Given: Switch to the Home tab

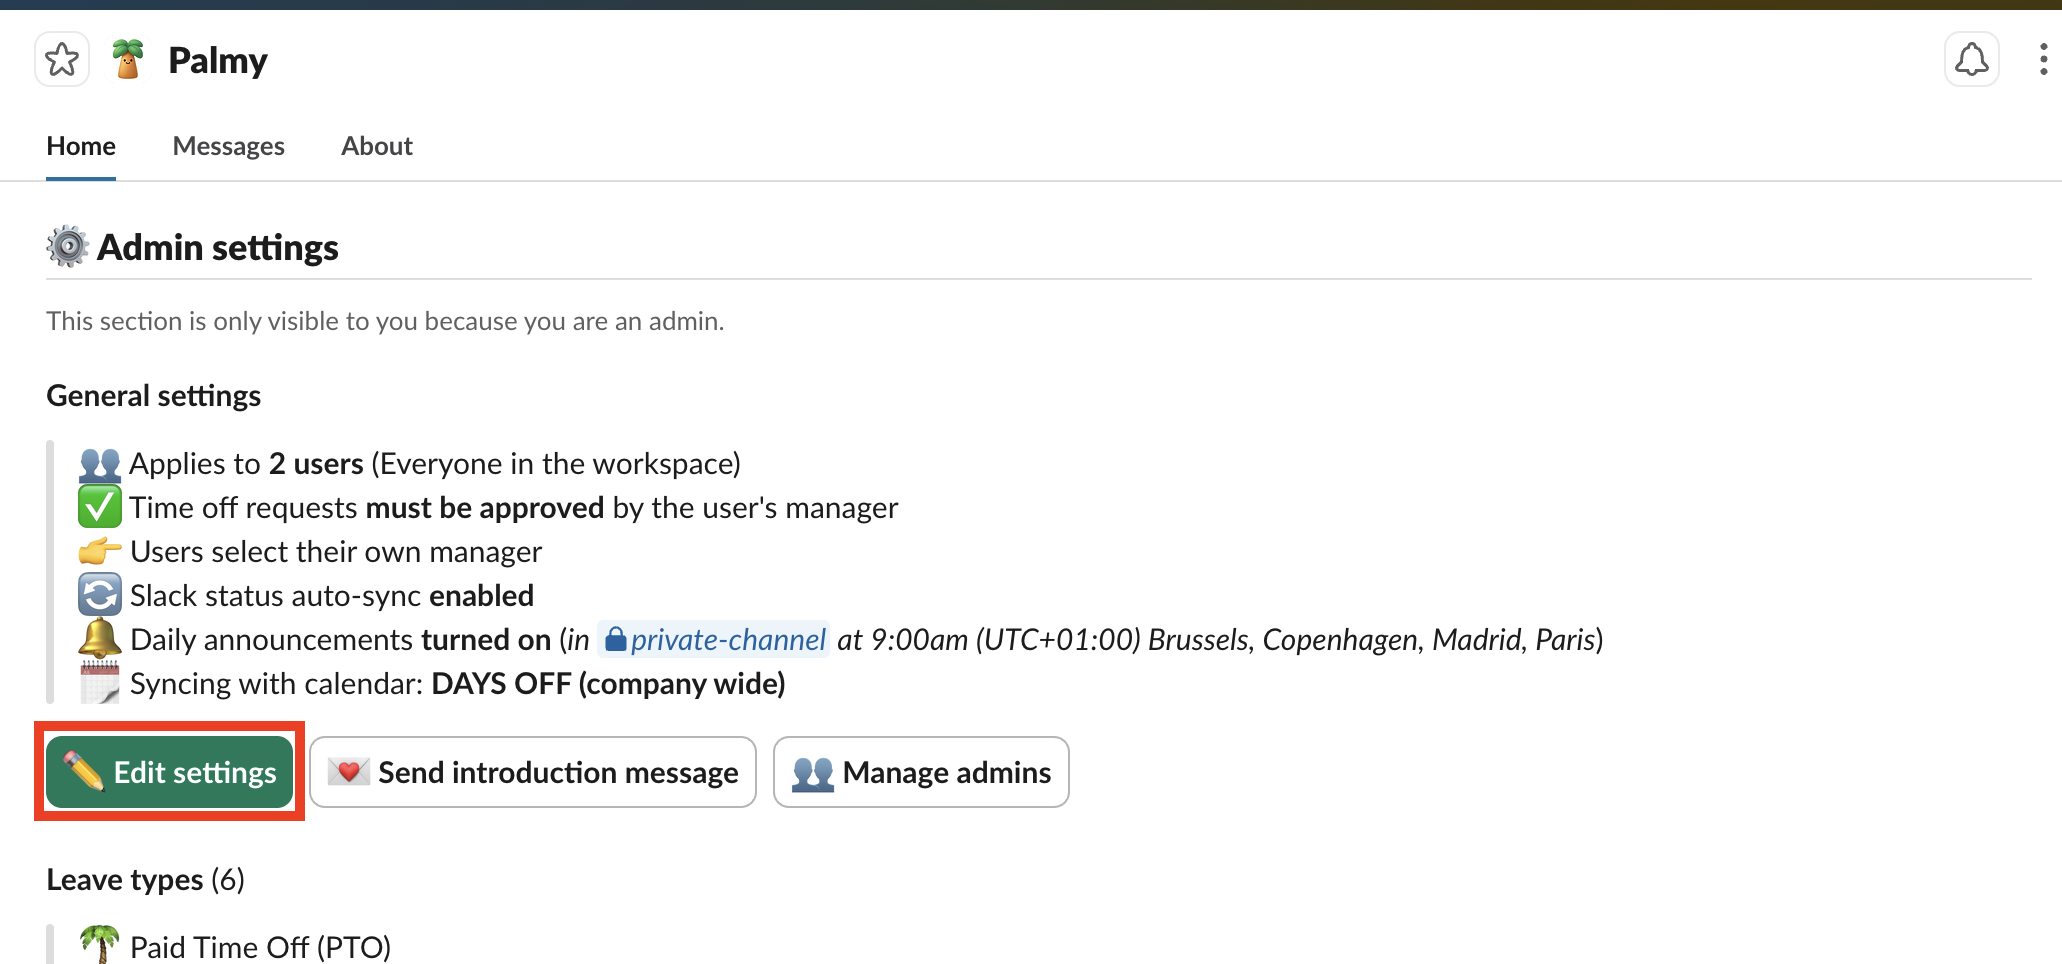Looking at the screenshot, I should [81, 146].
